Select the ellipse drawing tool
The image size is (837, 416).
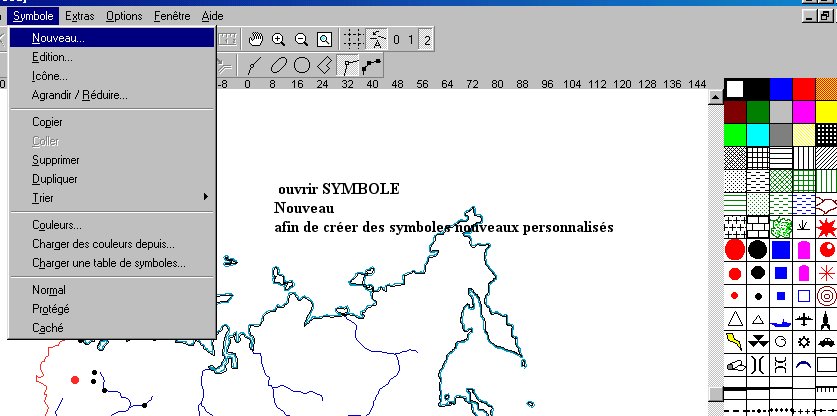coord(279,66)
